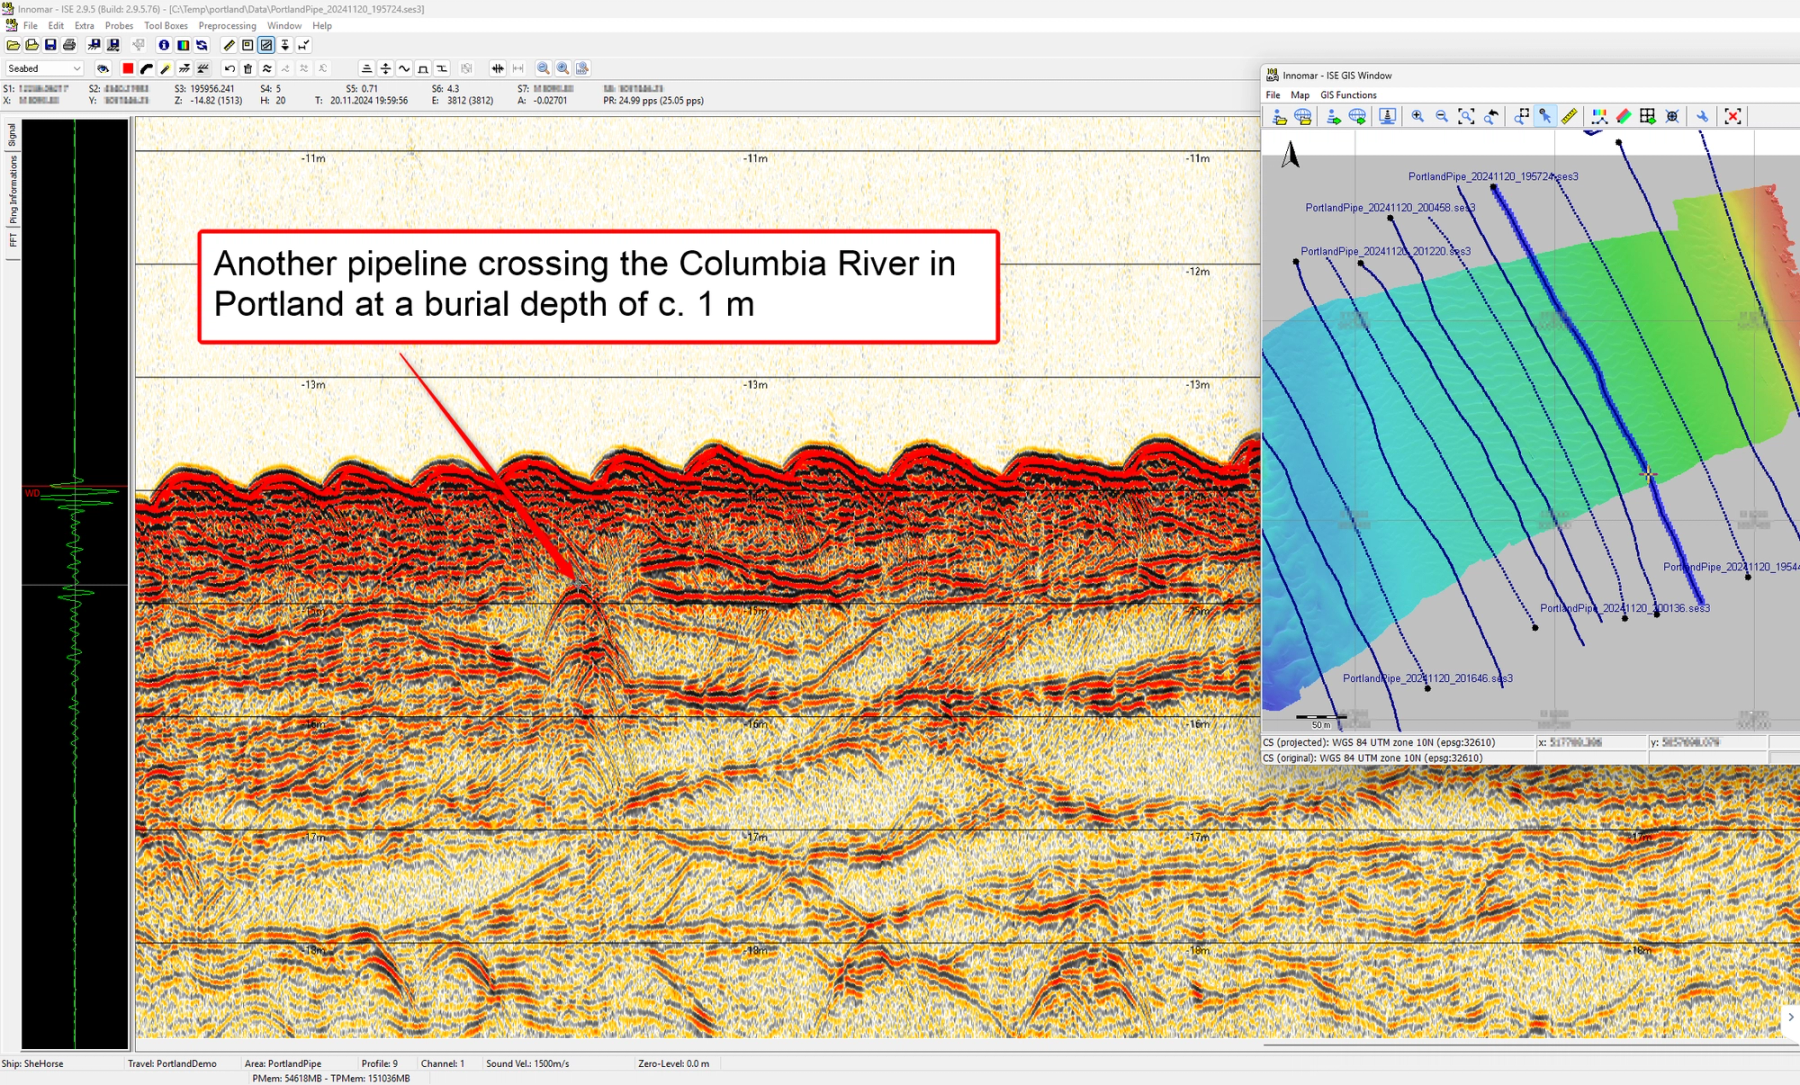Select PortlandPipe_20241120_201646.ses3 label on map
Screen dimensions: 1800x1085
click(1427, 678)
